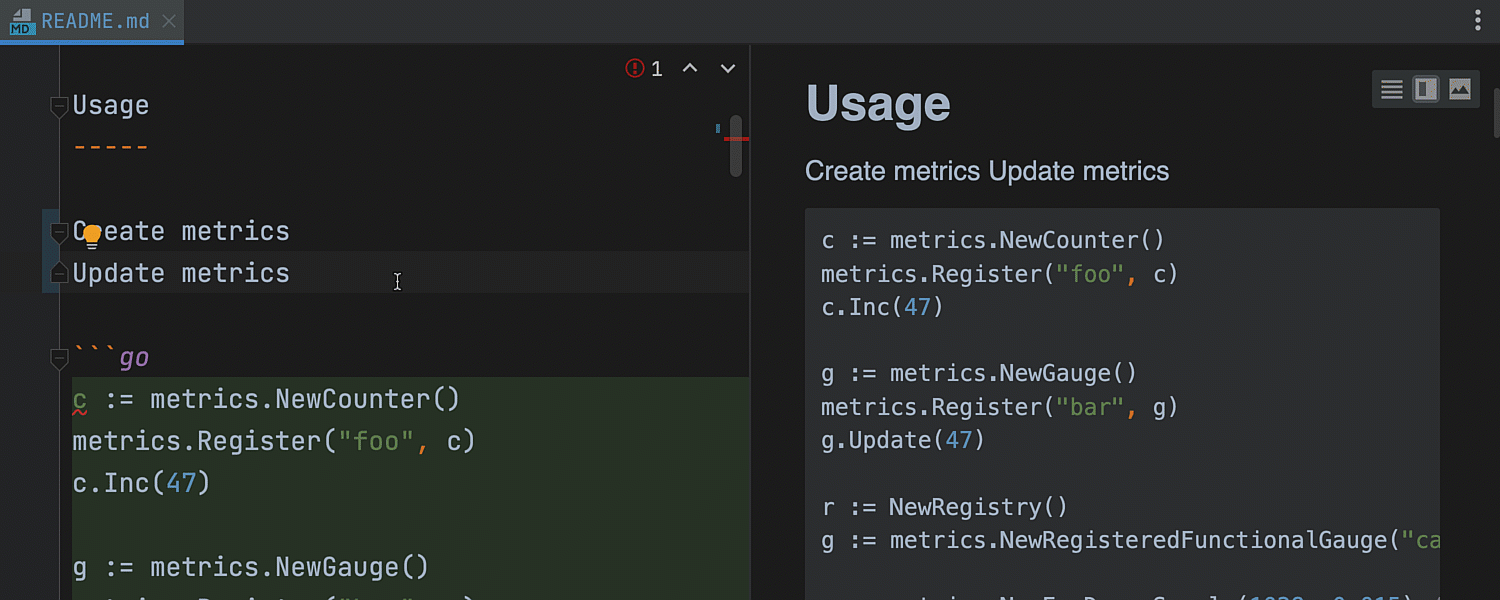Click the red error indicator icon
This screenshot has width=1500, height=600.
[635, 68]
